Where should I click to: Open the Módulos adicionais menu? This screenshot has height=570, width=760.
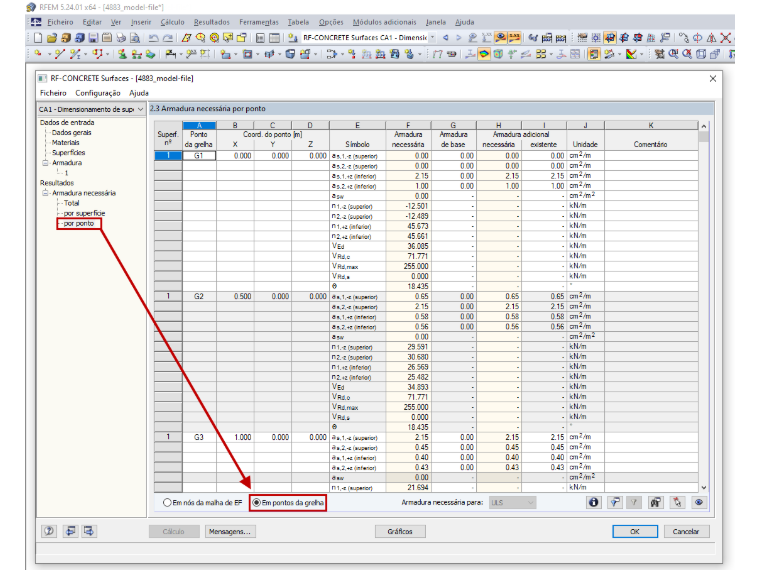pyautogui.click(x=384, y=22)
